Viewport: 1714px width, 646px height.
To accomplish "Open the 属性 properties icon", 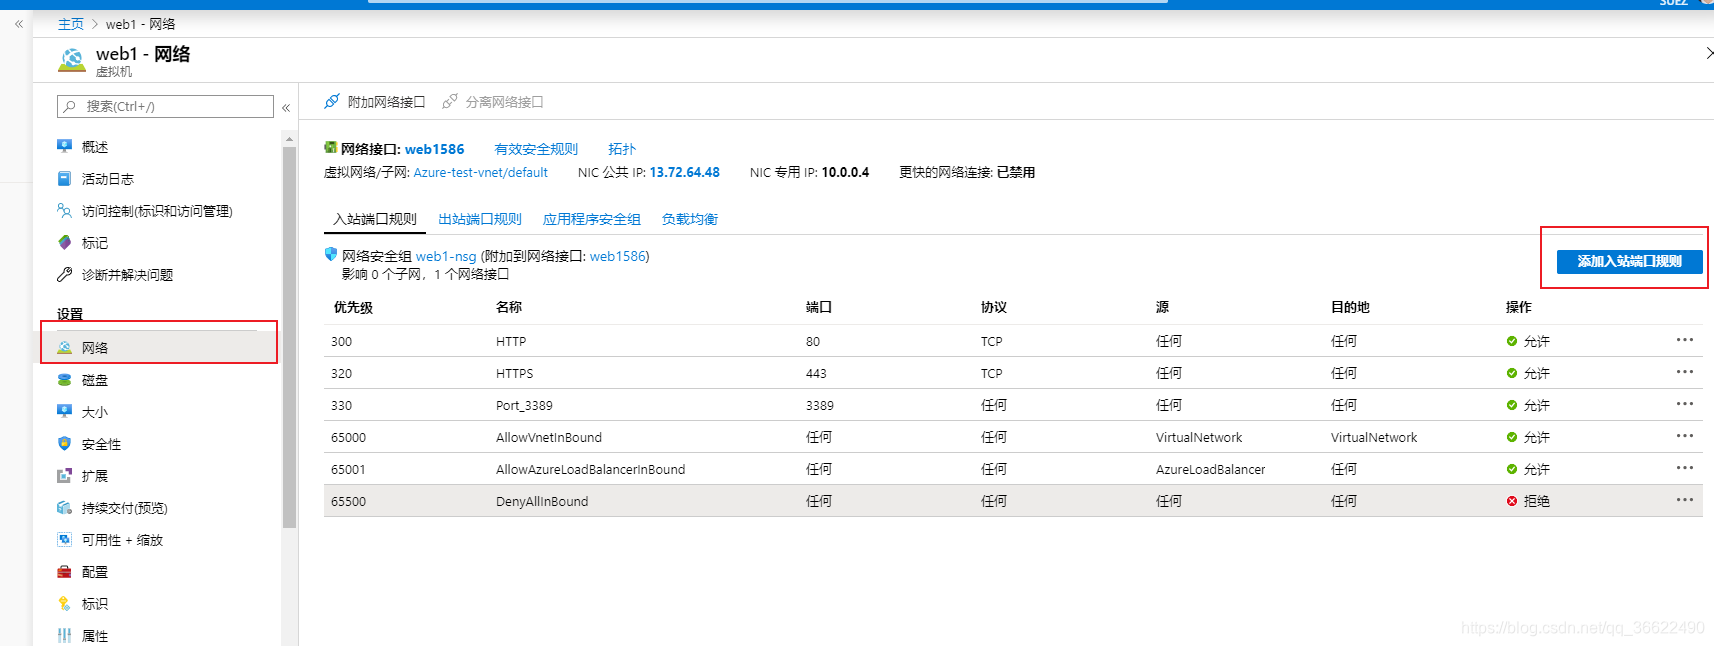I will coord(65,635).
